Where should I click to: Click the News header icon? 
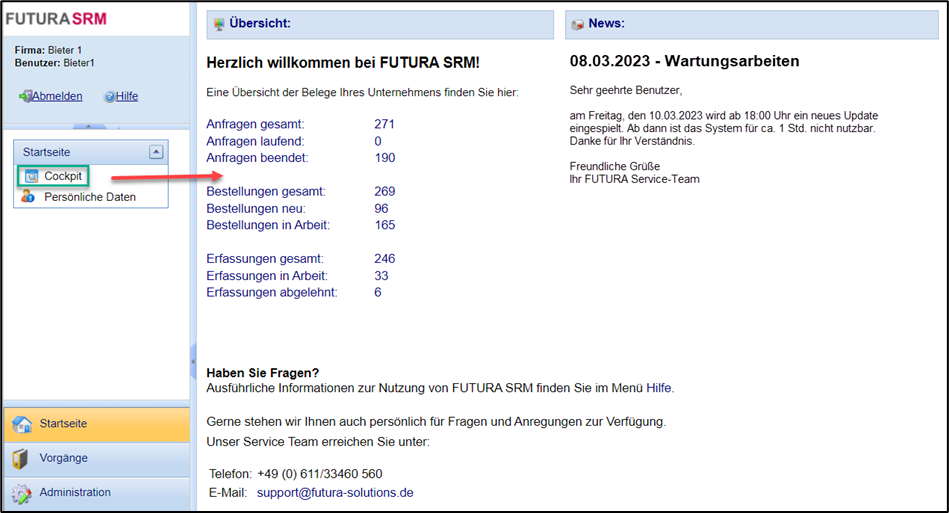click(577, 24)
